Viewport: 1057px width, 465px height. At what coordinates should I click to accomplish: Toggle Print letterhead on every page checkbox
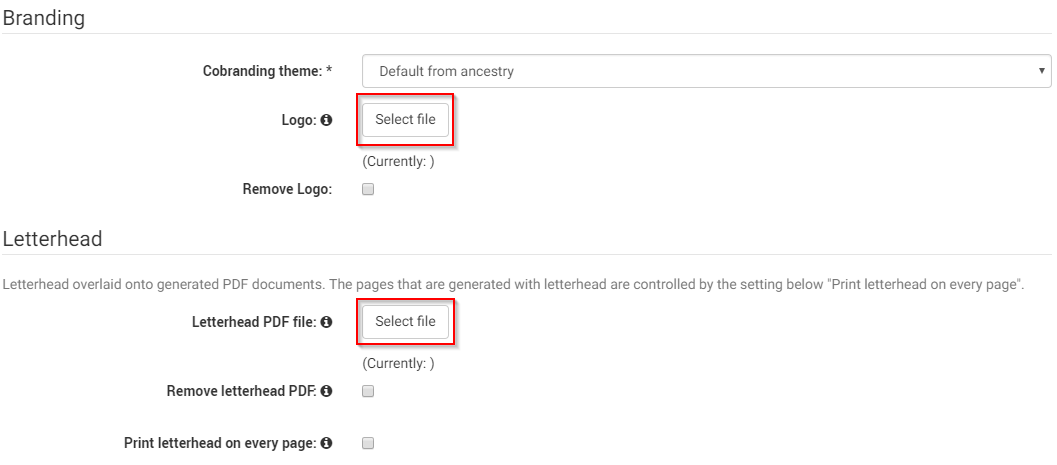(368, 443)
